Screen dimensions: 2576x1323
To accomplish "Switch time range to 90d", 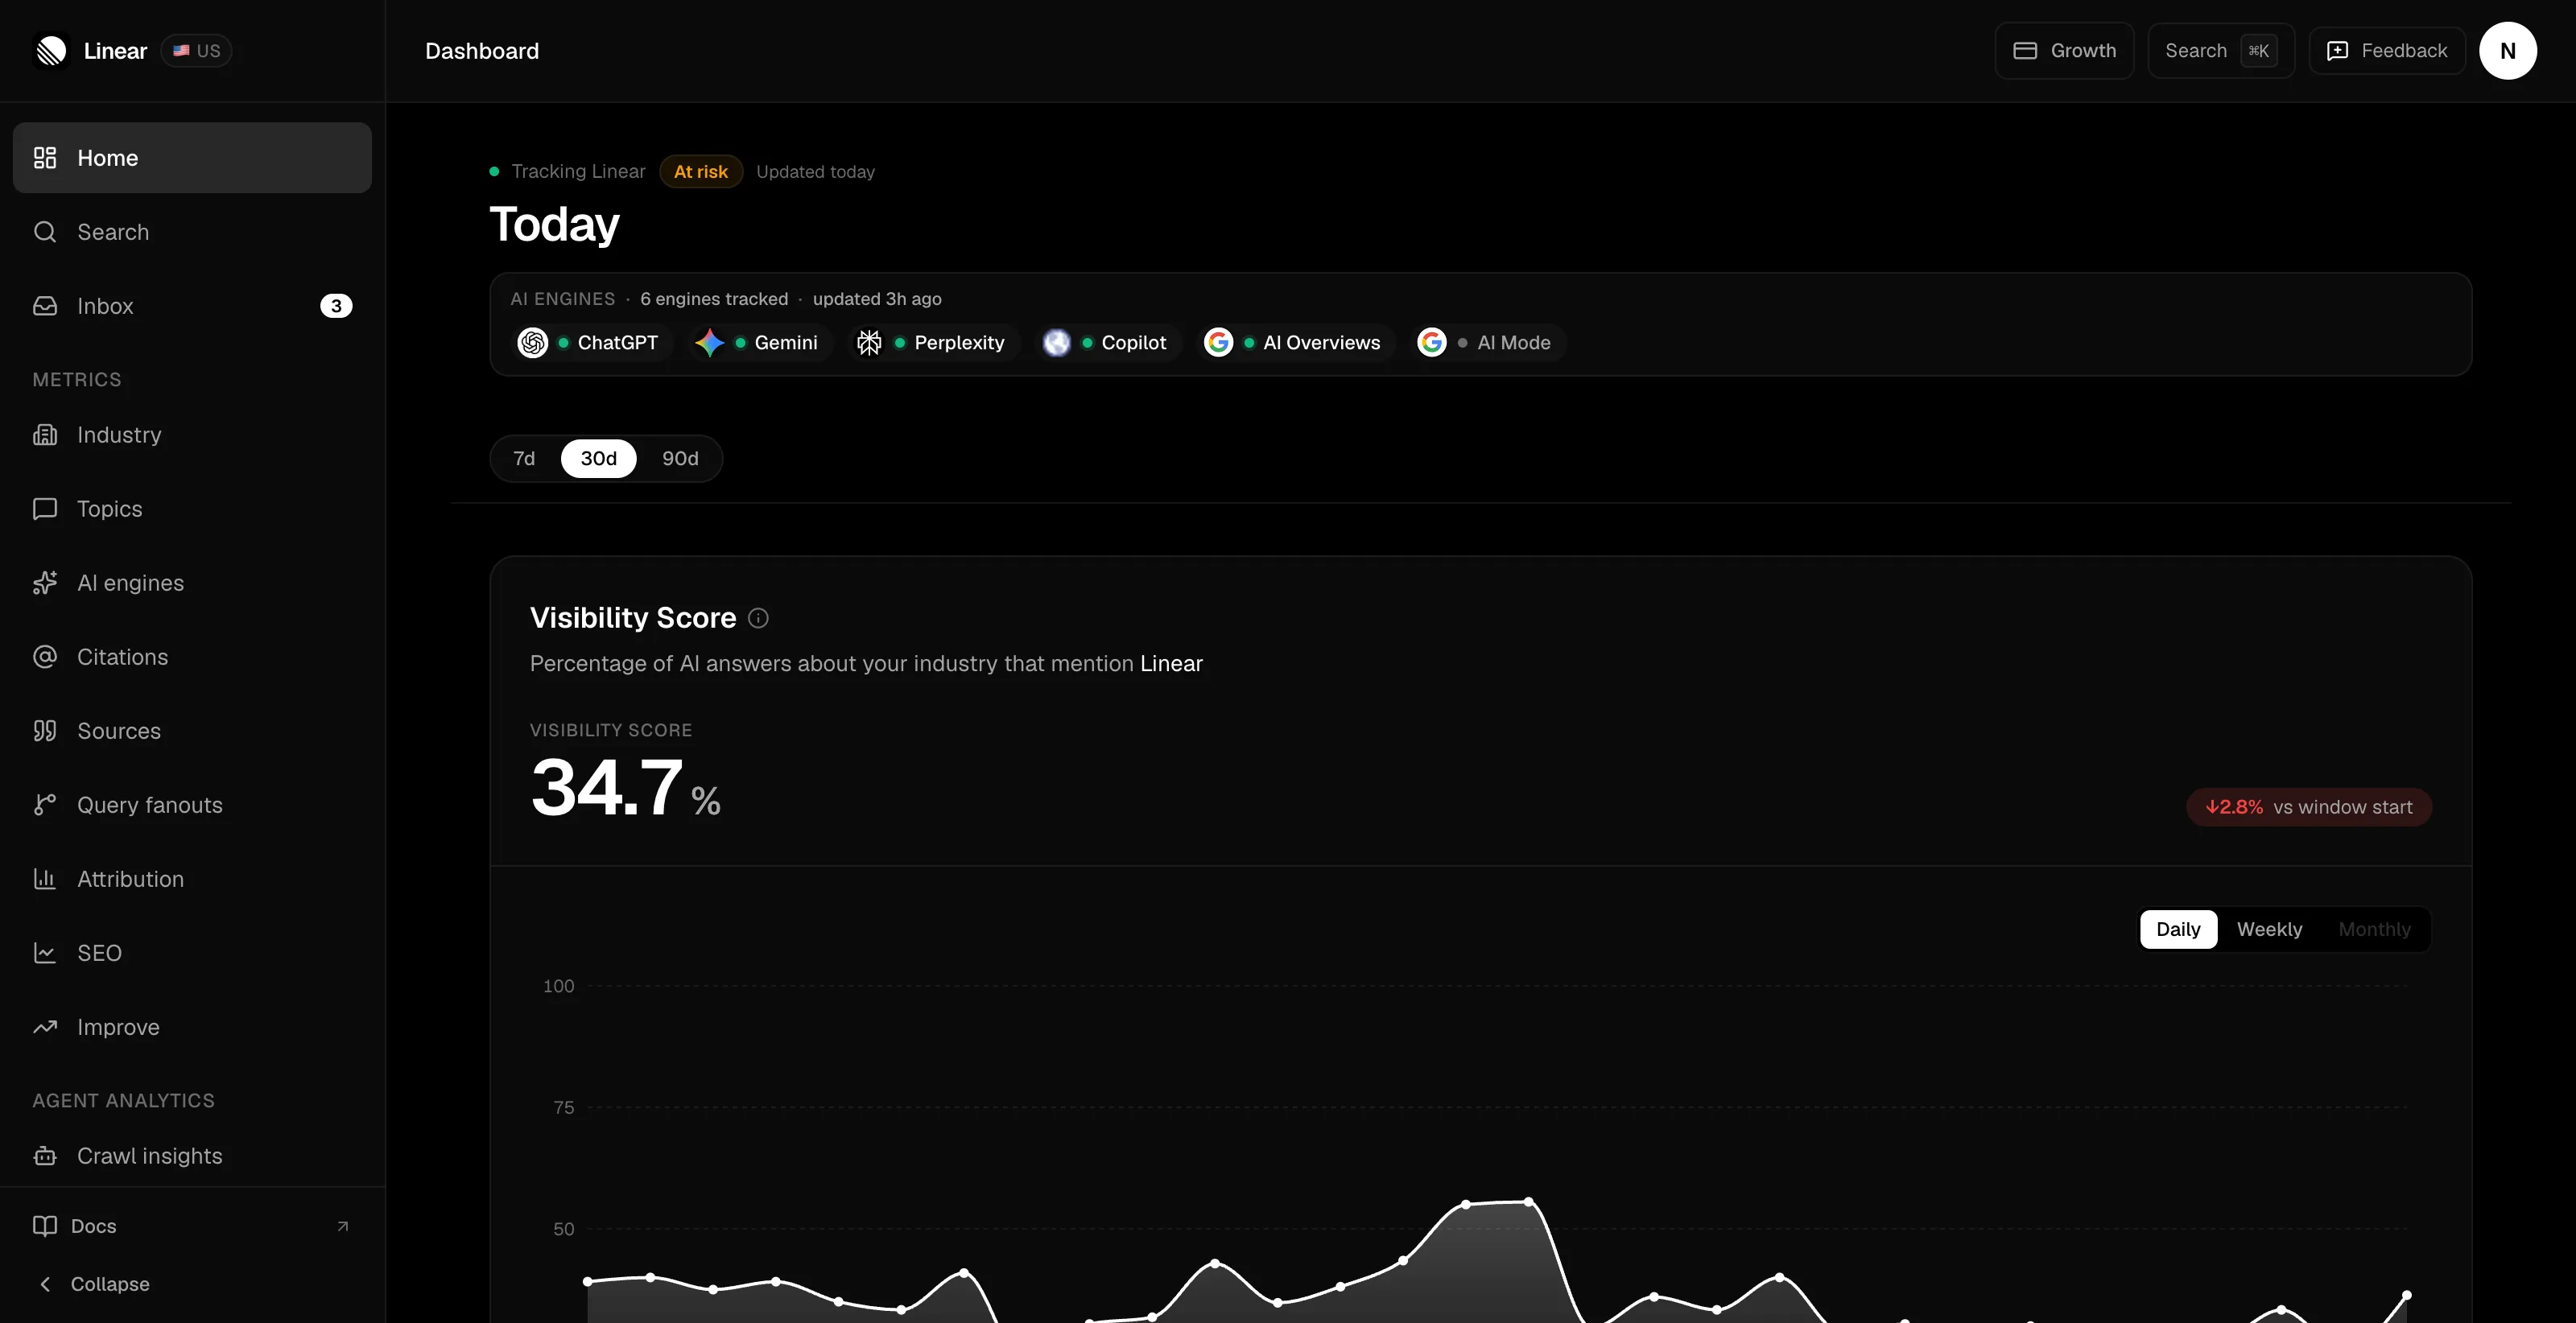I will (680, 459).
